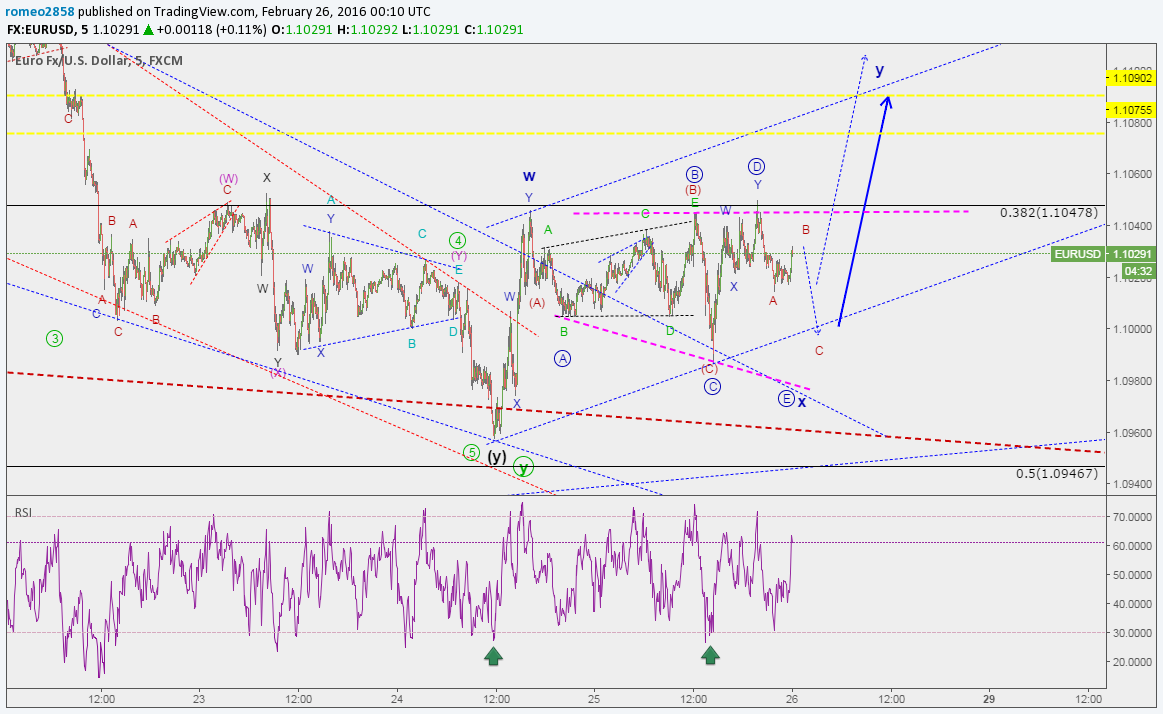Click the bold blue 'x' label beside circled E
This screenshot has height=714, width=1163.
point(802,402)
